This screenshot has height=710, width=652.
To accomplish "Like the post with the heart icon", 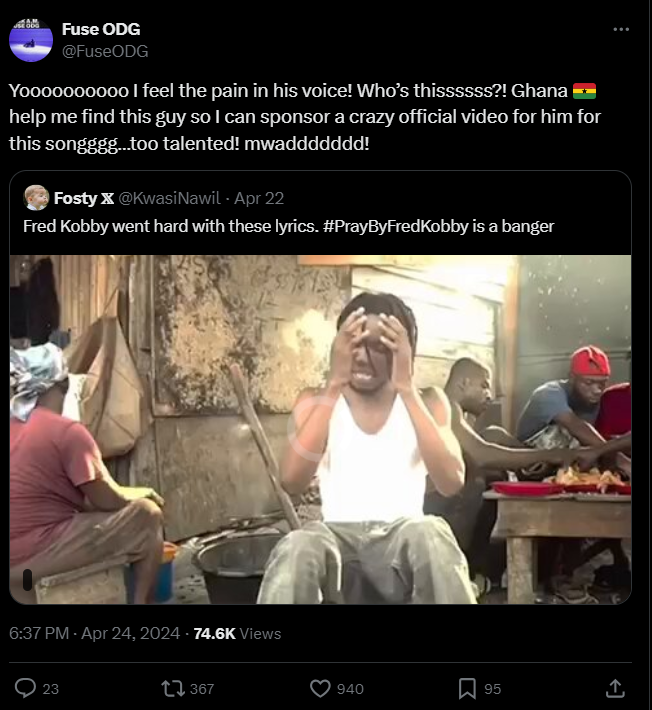I will 320,688.
